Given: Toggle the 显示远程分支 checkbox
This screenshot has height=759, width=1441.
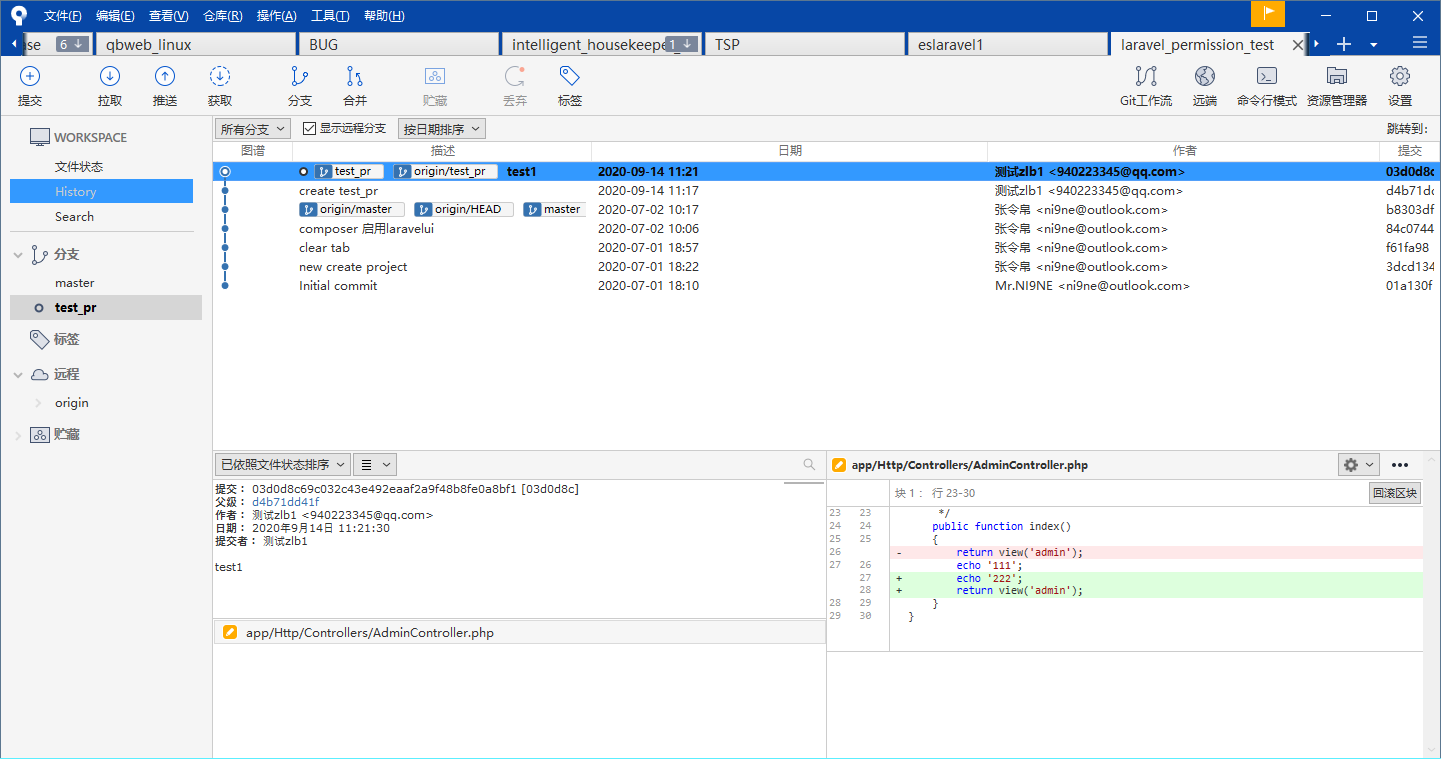Looking at the screenshot, I should click(309, 128).
